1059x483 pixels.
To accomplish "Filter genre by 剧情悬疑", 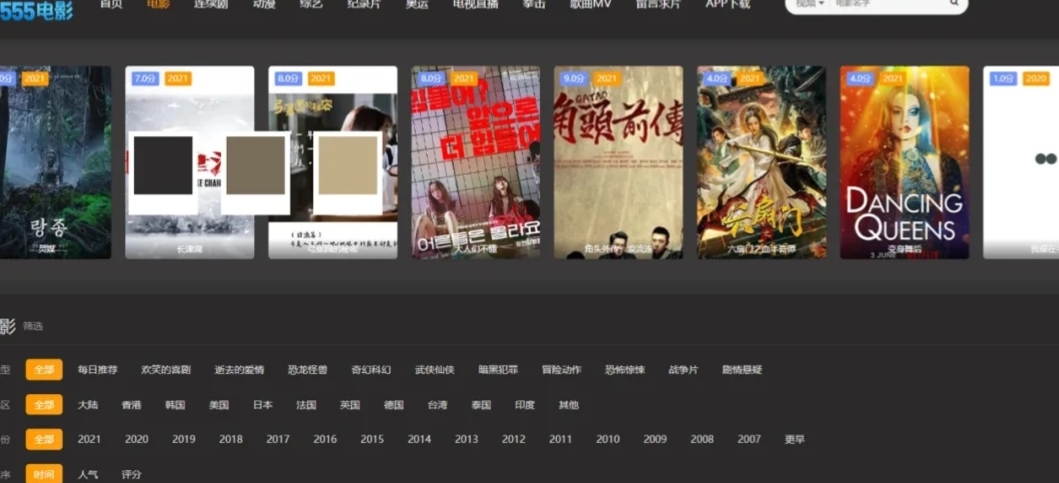I will [x=742, y=370].
